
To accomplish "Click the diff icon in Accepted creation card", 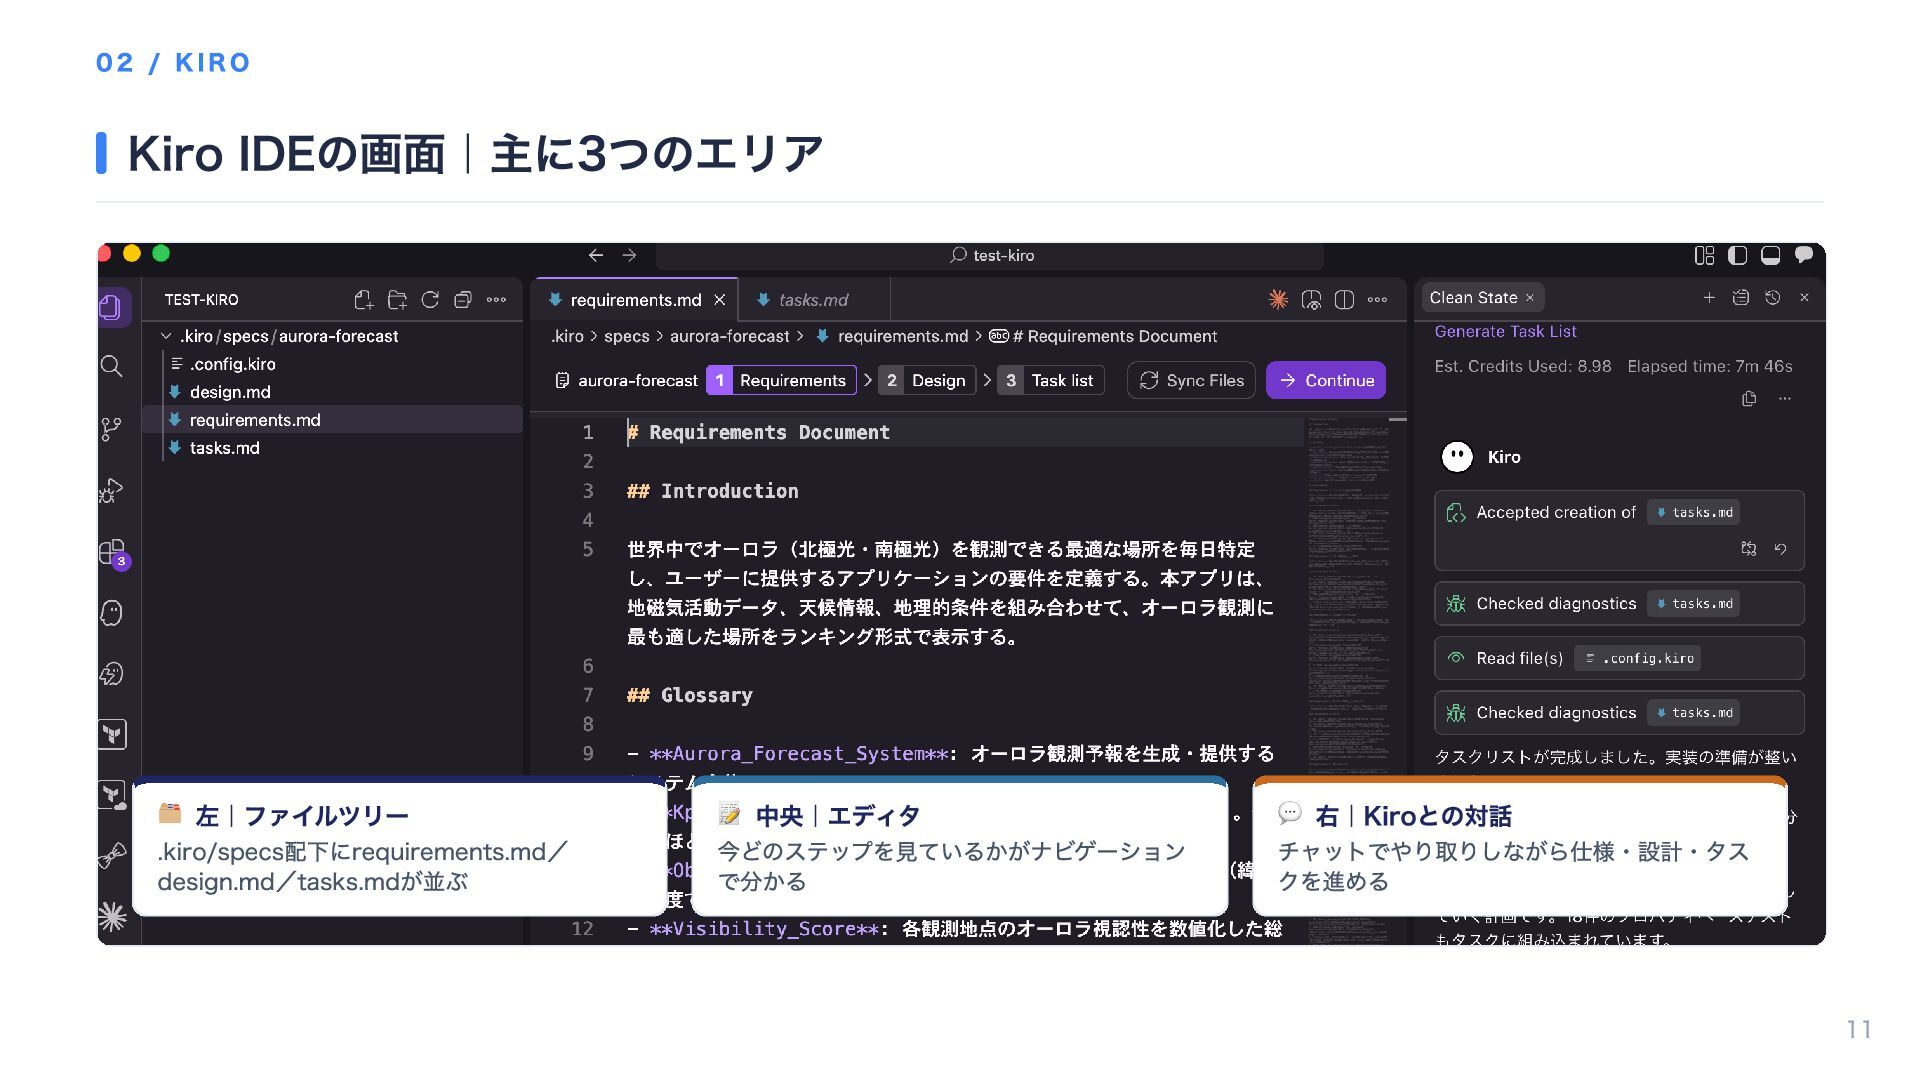I will click(1748, 549).
